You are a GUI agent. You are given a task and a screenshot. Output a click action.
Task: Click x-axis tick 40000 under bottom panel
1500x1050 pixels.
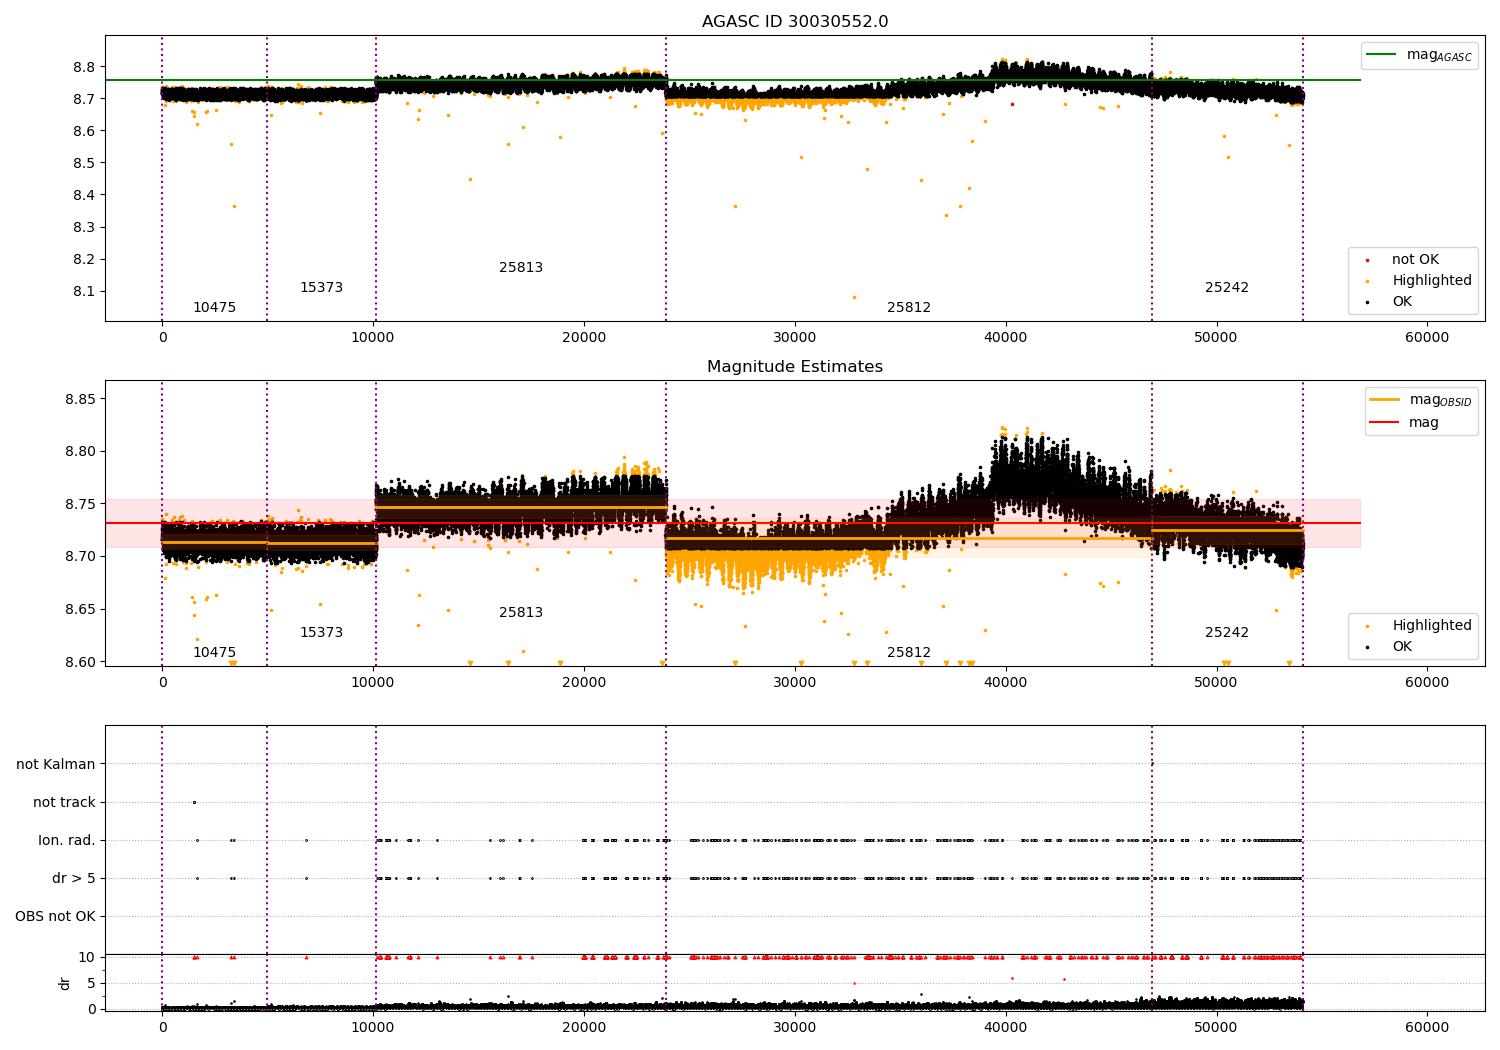tap(1006, 1027)
